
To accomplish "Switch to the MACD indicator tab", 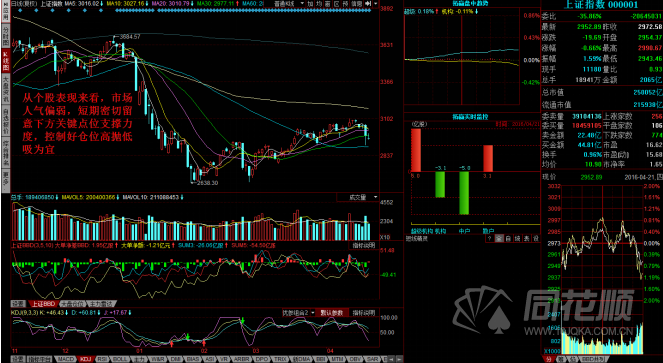I will pos(66,359).
